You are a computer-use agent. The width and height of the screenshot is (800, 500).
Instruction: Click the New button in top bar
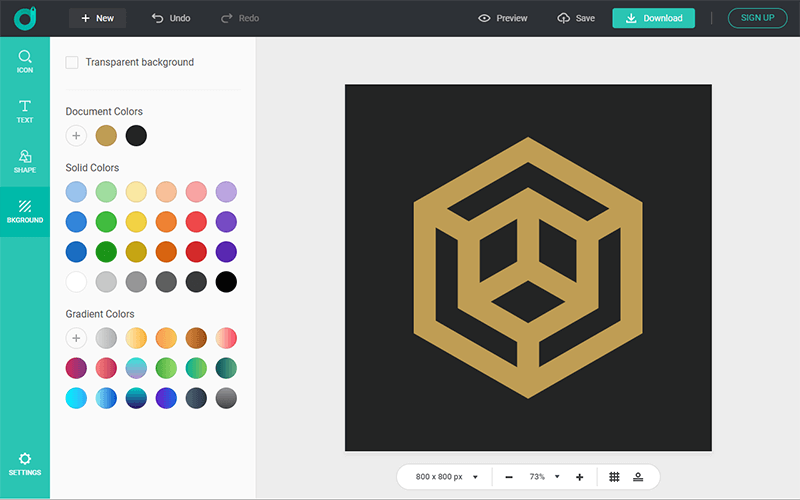[x=97, y=18]
